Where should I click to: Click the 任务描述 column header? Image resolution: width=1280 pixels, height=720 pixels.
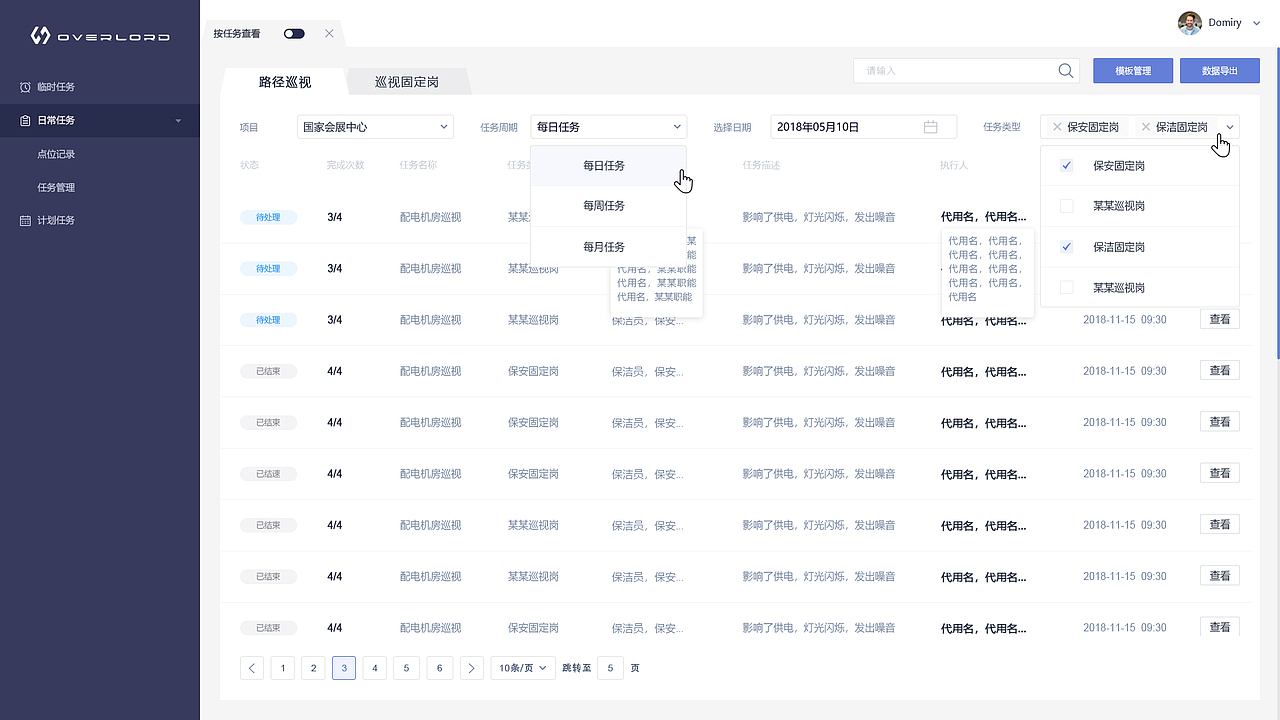761,165
